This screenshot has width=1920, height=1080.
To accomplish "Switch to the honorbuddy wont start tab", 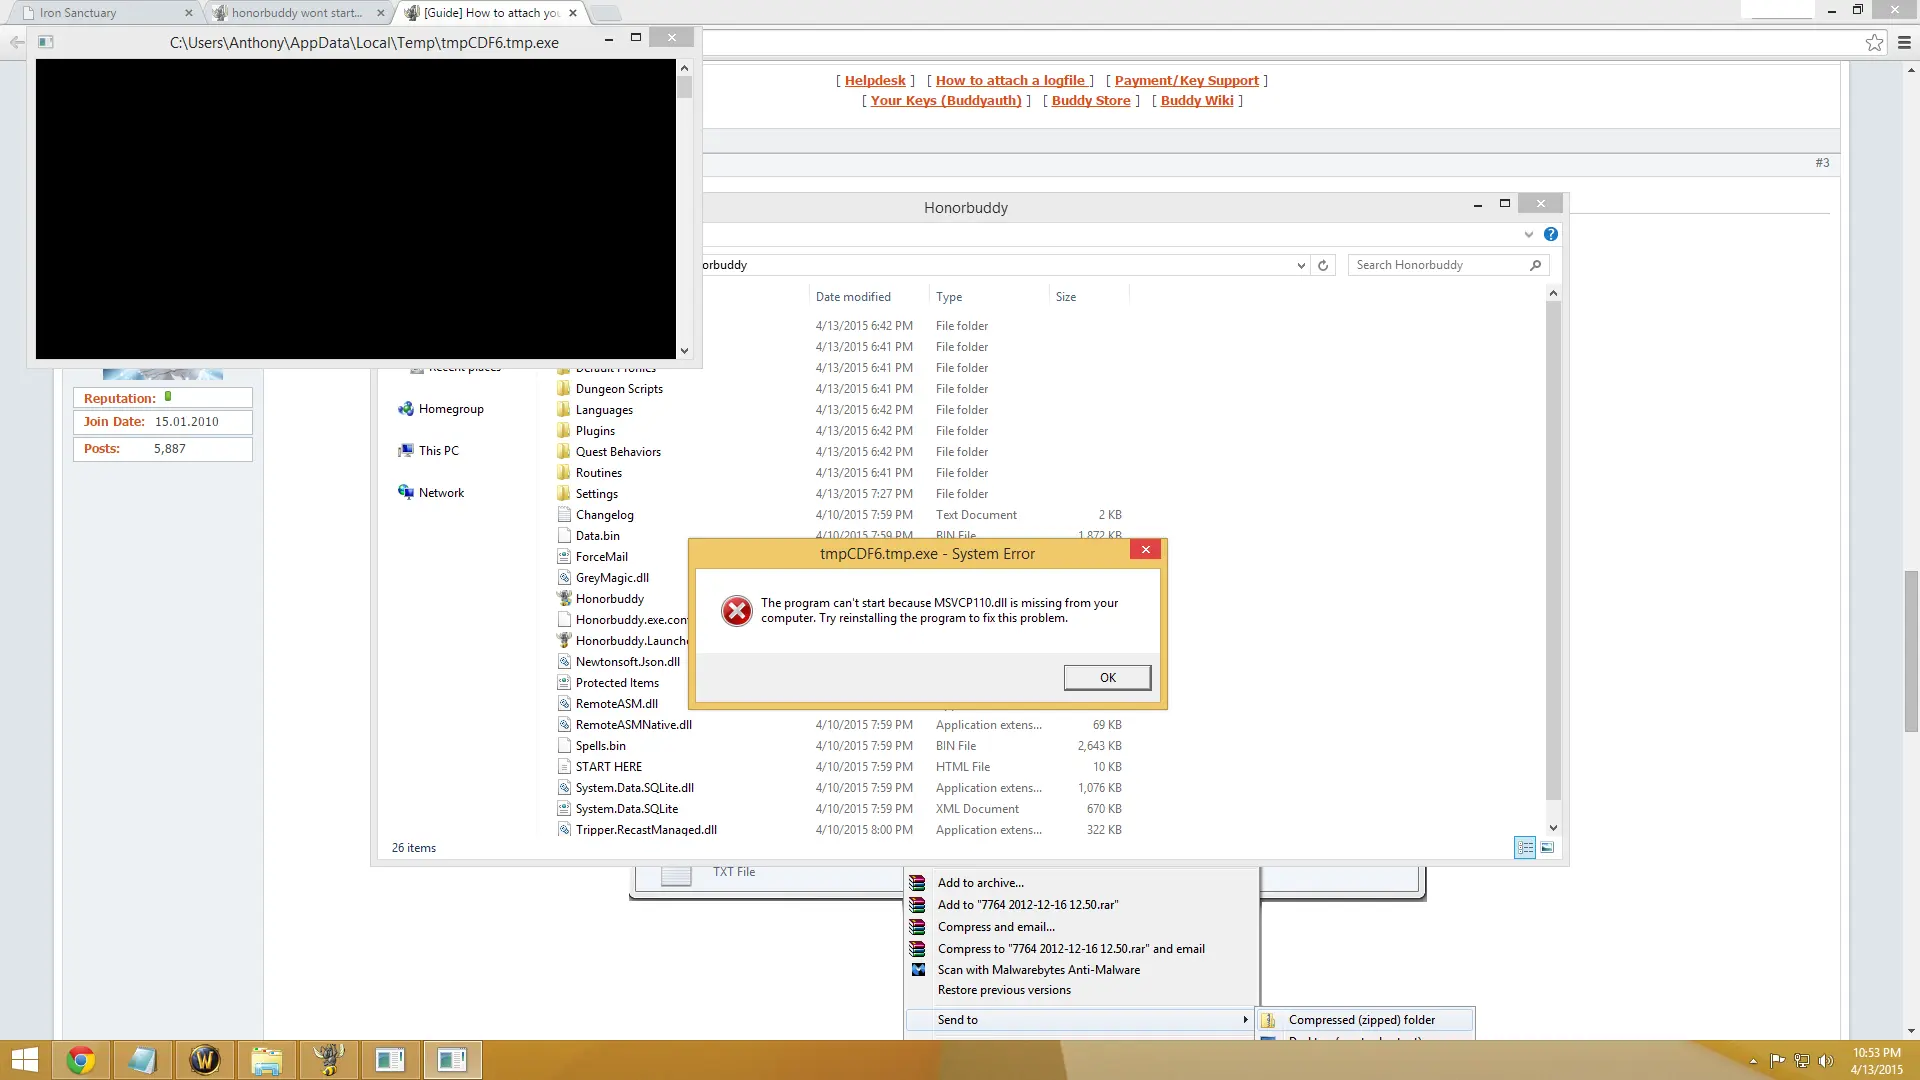I will coord(298,13).
